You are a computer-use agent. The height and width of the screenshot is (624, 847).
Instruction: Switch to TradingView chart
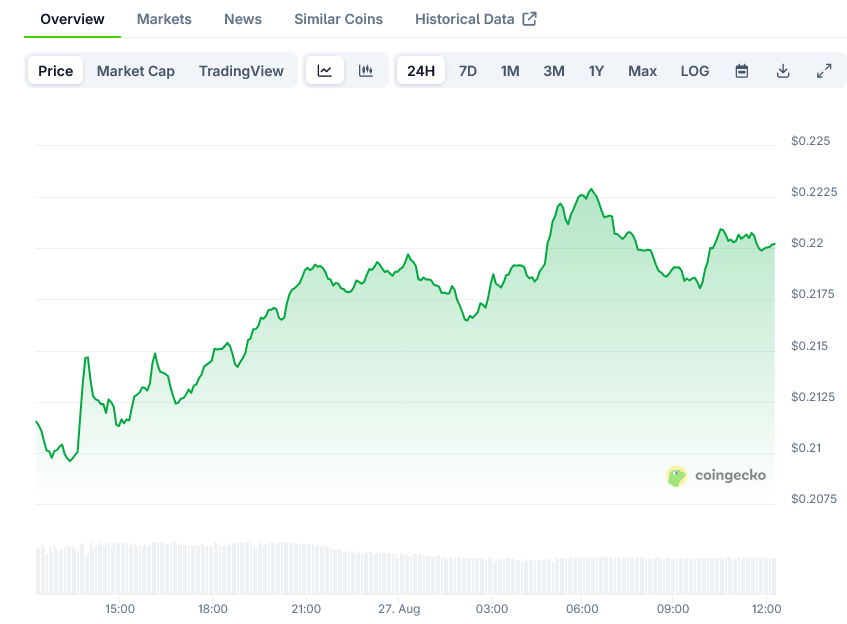pos(241,71)
